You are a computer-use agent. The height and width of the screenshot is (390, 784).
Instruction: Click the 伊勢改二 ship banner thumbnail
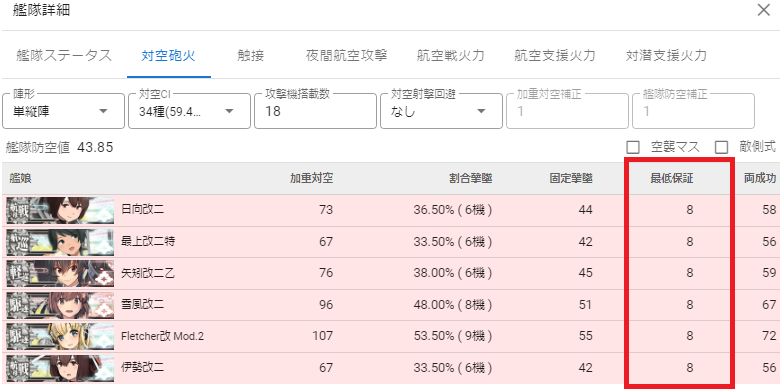tap(60, 368)
